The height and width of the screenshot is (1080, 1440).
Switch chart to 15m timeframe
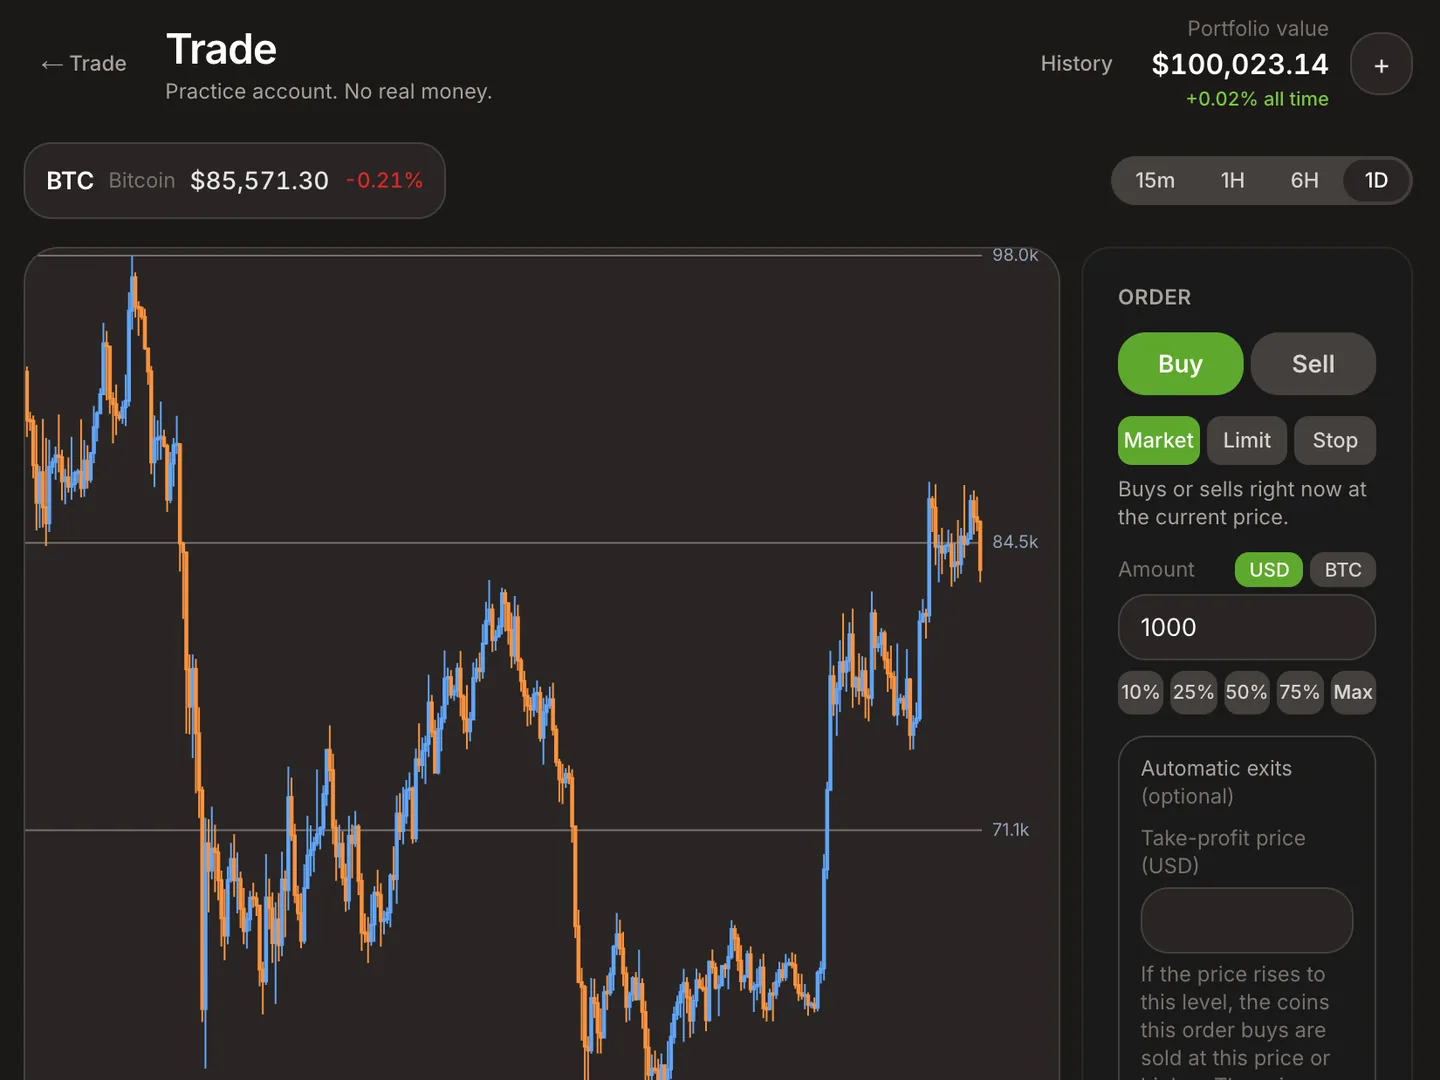(1155, 181)
